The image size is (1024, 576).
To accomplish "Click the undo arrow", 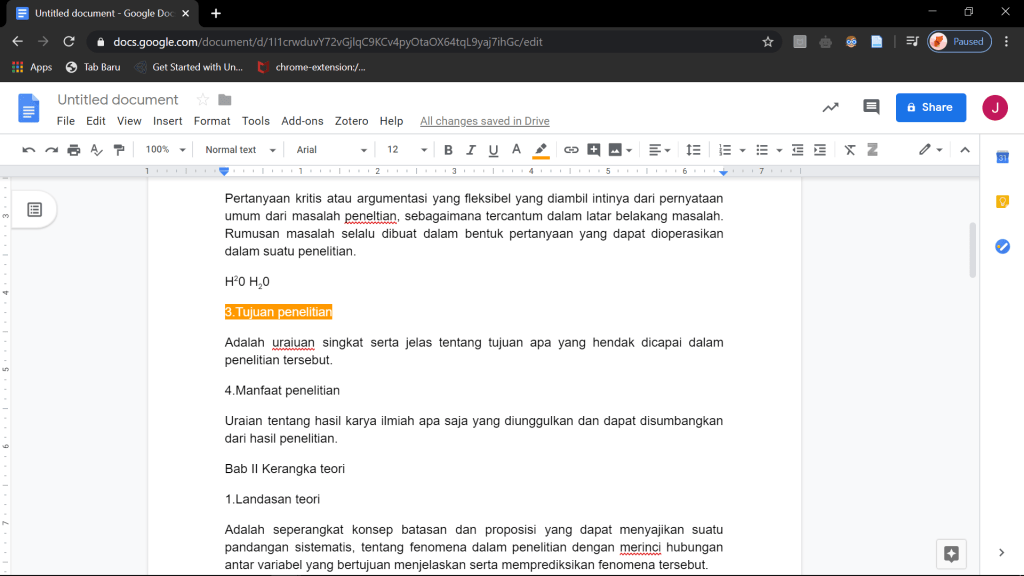I will point(28,150).
